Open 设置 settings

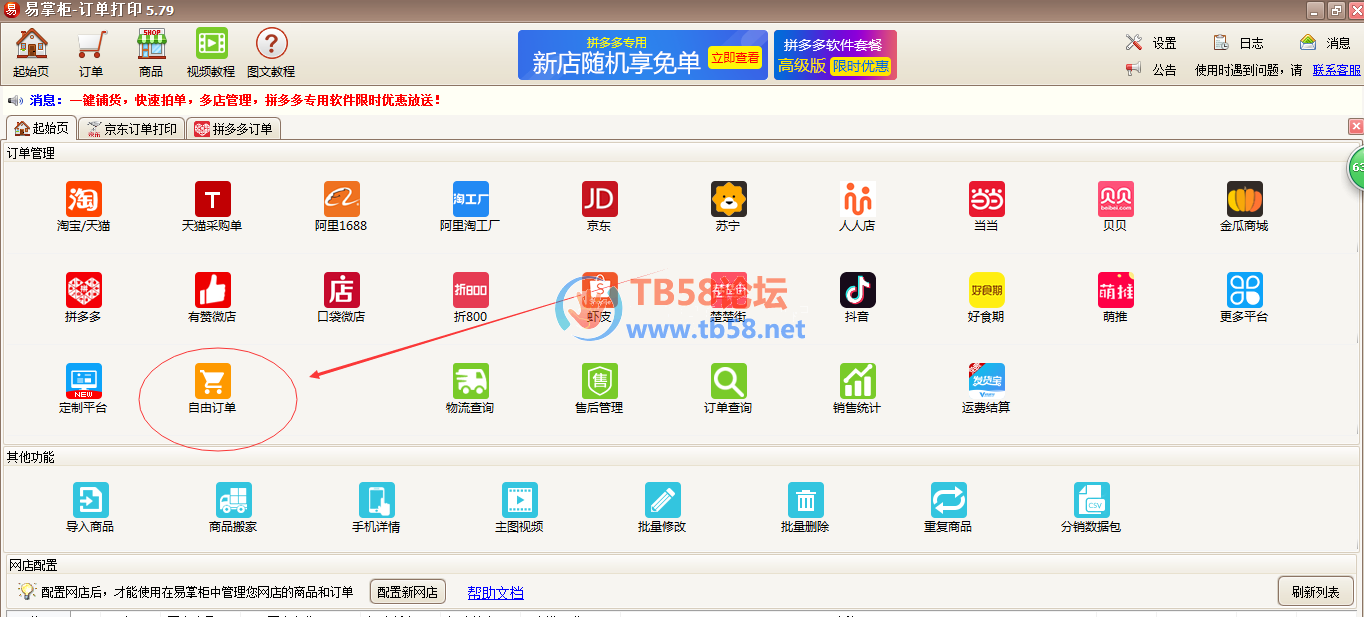pyautogui.click(x=1152, y=43)
